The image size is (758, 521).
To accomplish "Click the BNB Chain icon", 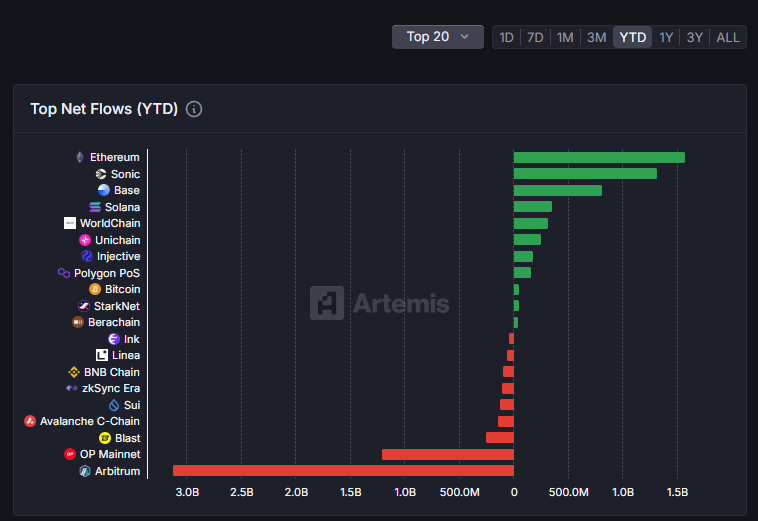I will click(x=74, y=372).
